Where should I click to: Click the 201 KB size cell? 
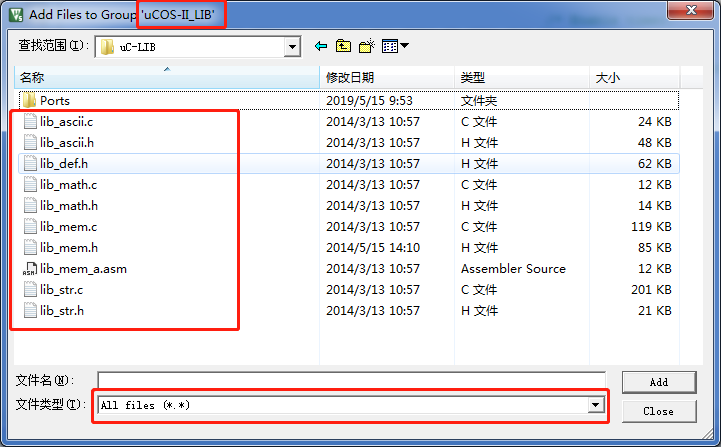point(651,290)
